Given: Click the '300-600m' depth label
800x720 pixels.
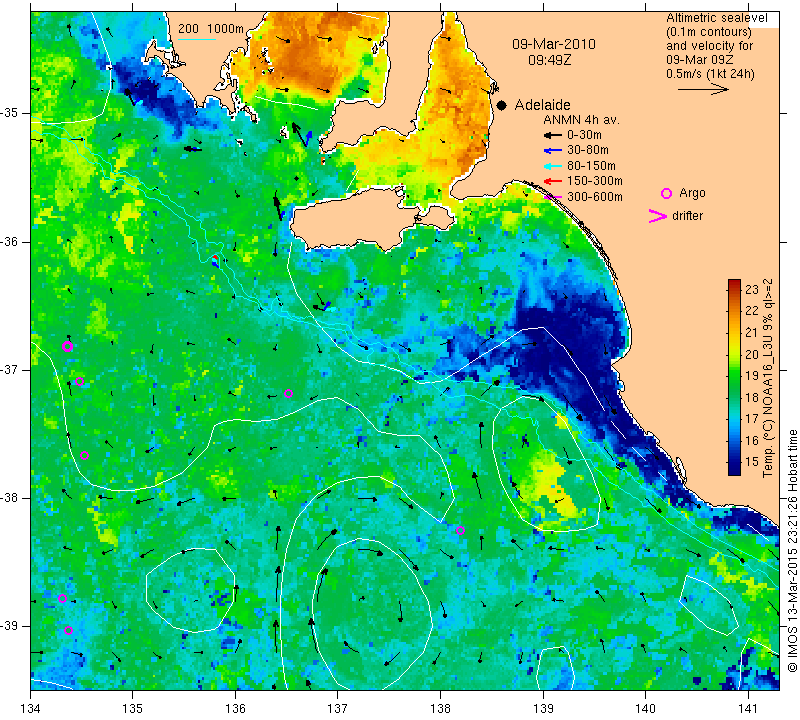Looking at the screenshot, I should [x=594, y=197].
